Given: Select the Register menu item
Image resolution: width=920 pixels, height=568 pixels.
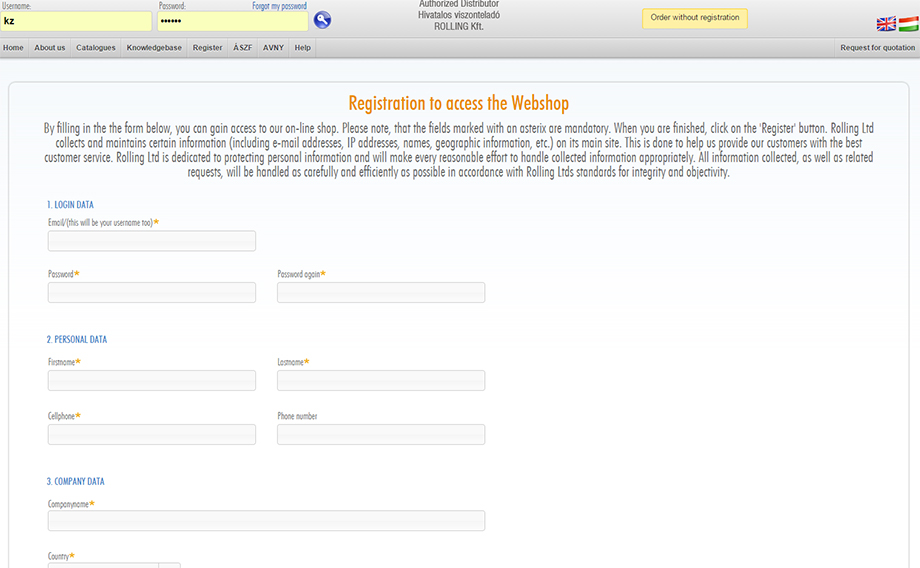Looking at the screenshot, I should [207, 48].
